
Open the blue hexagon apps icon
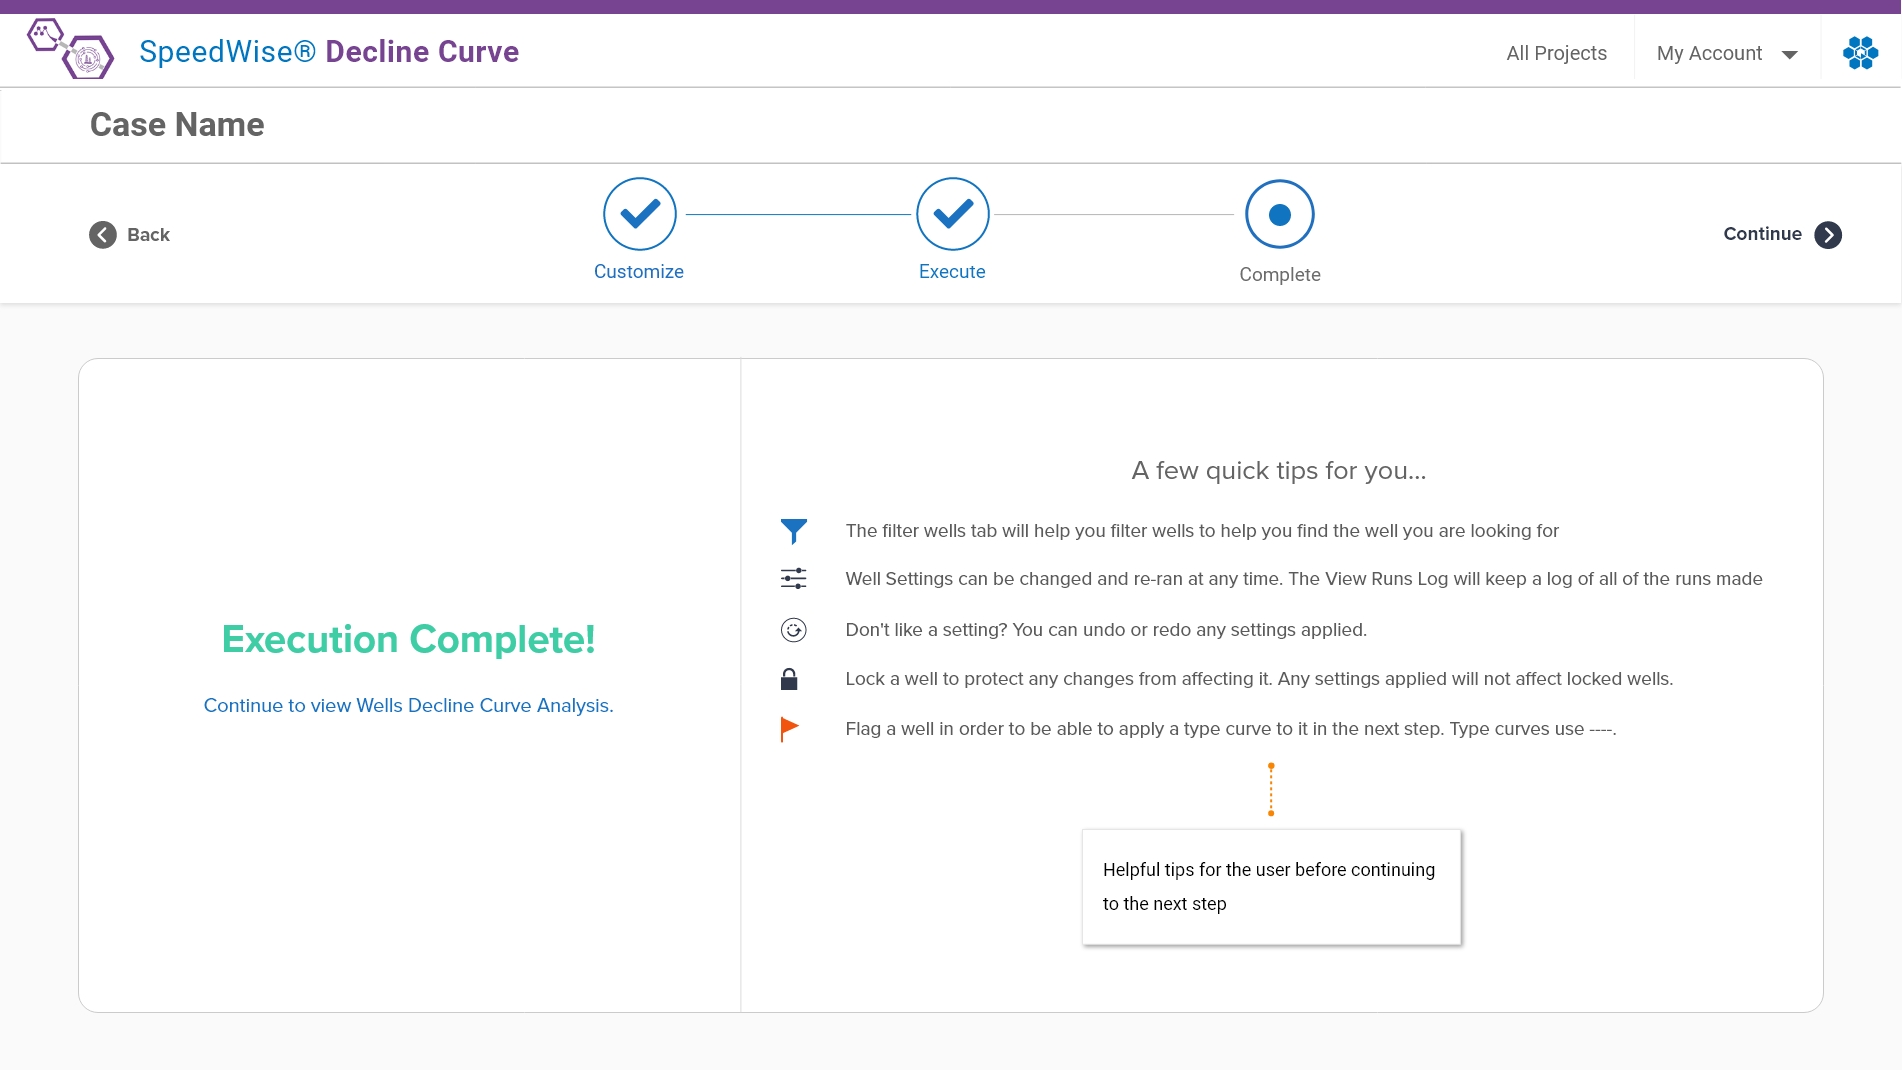coord(1860,53)
